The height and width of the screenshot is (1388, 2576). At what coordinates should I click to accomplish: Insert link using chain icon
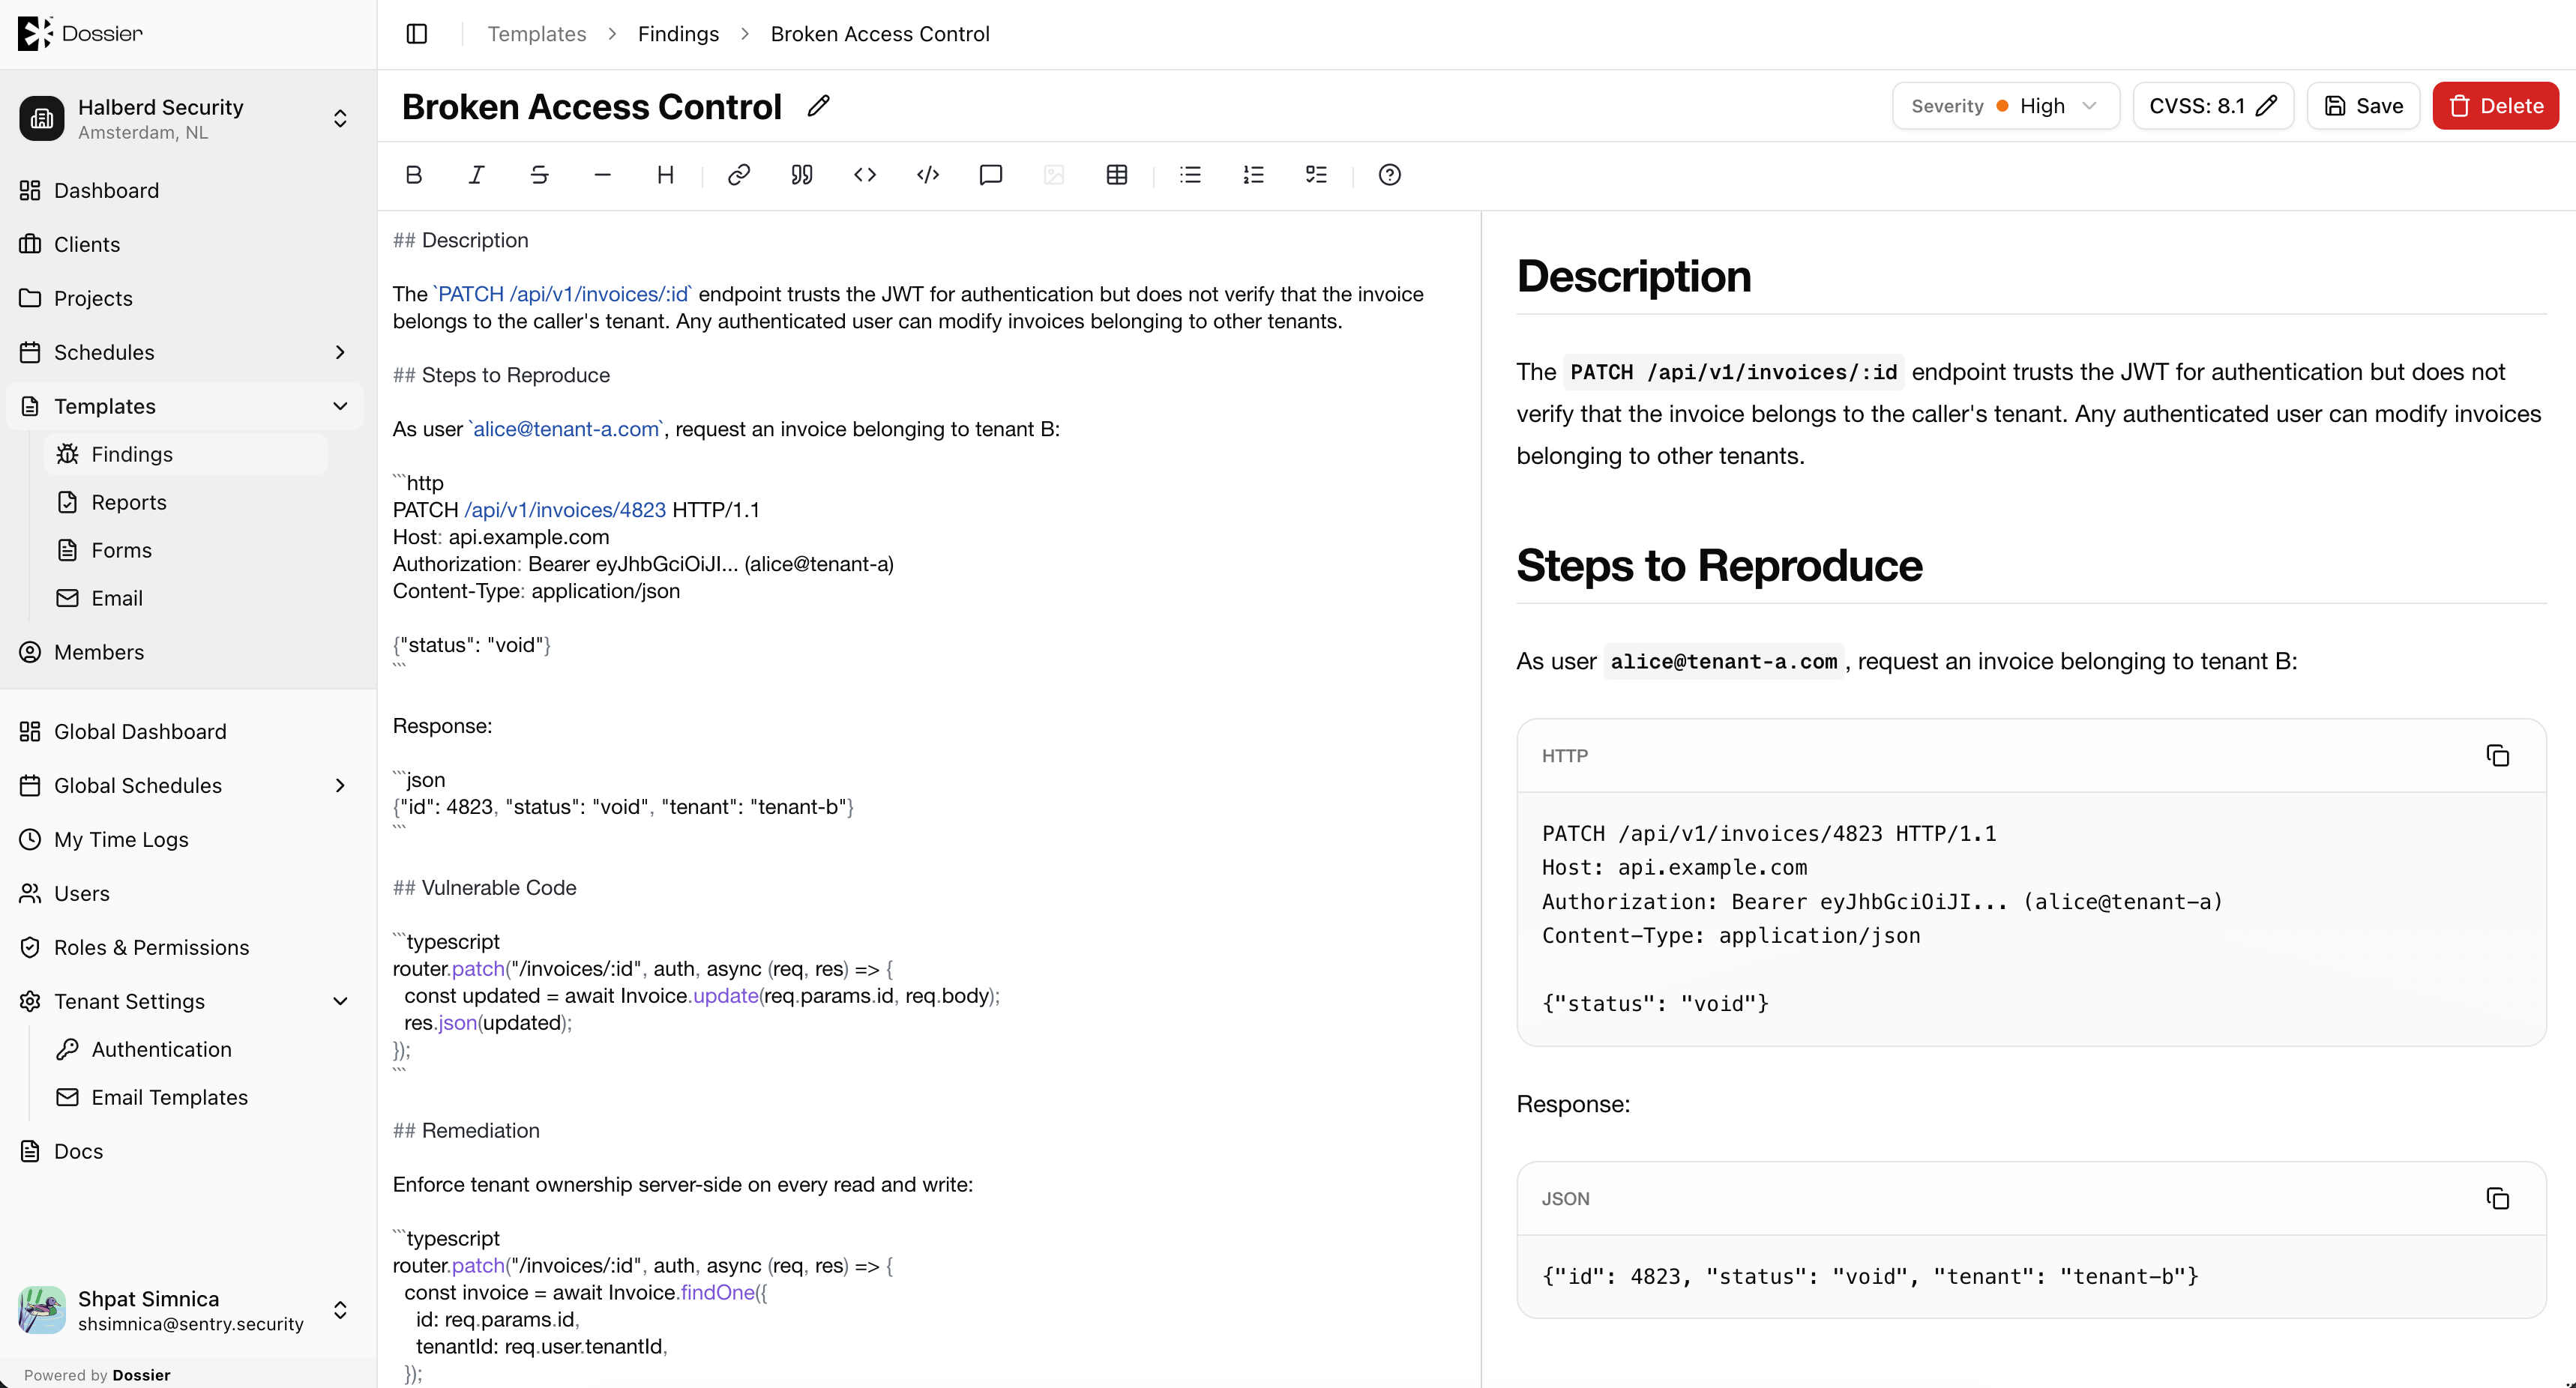(739, 175)
